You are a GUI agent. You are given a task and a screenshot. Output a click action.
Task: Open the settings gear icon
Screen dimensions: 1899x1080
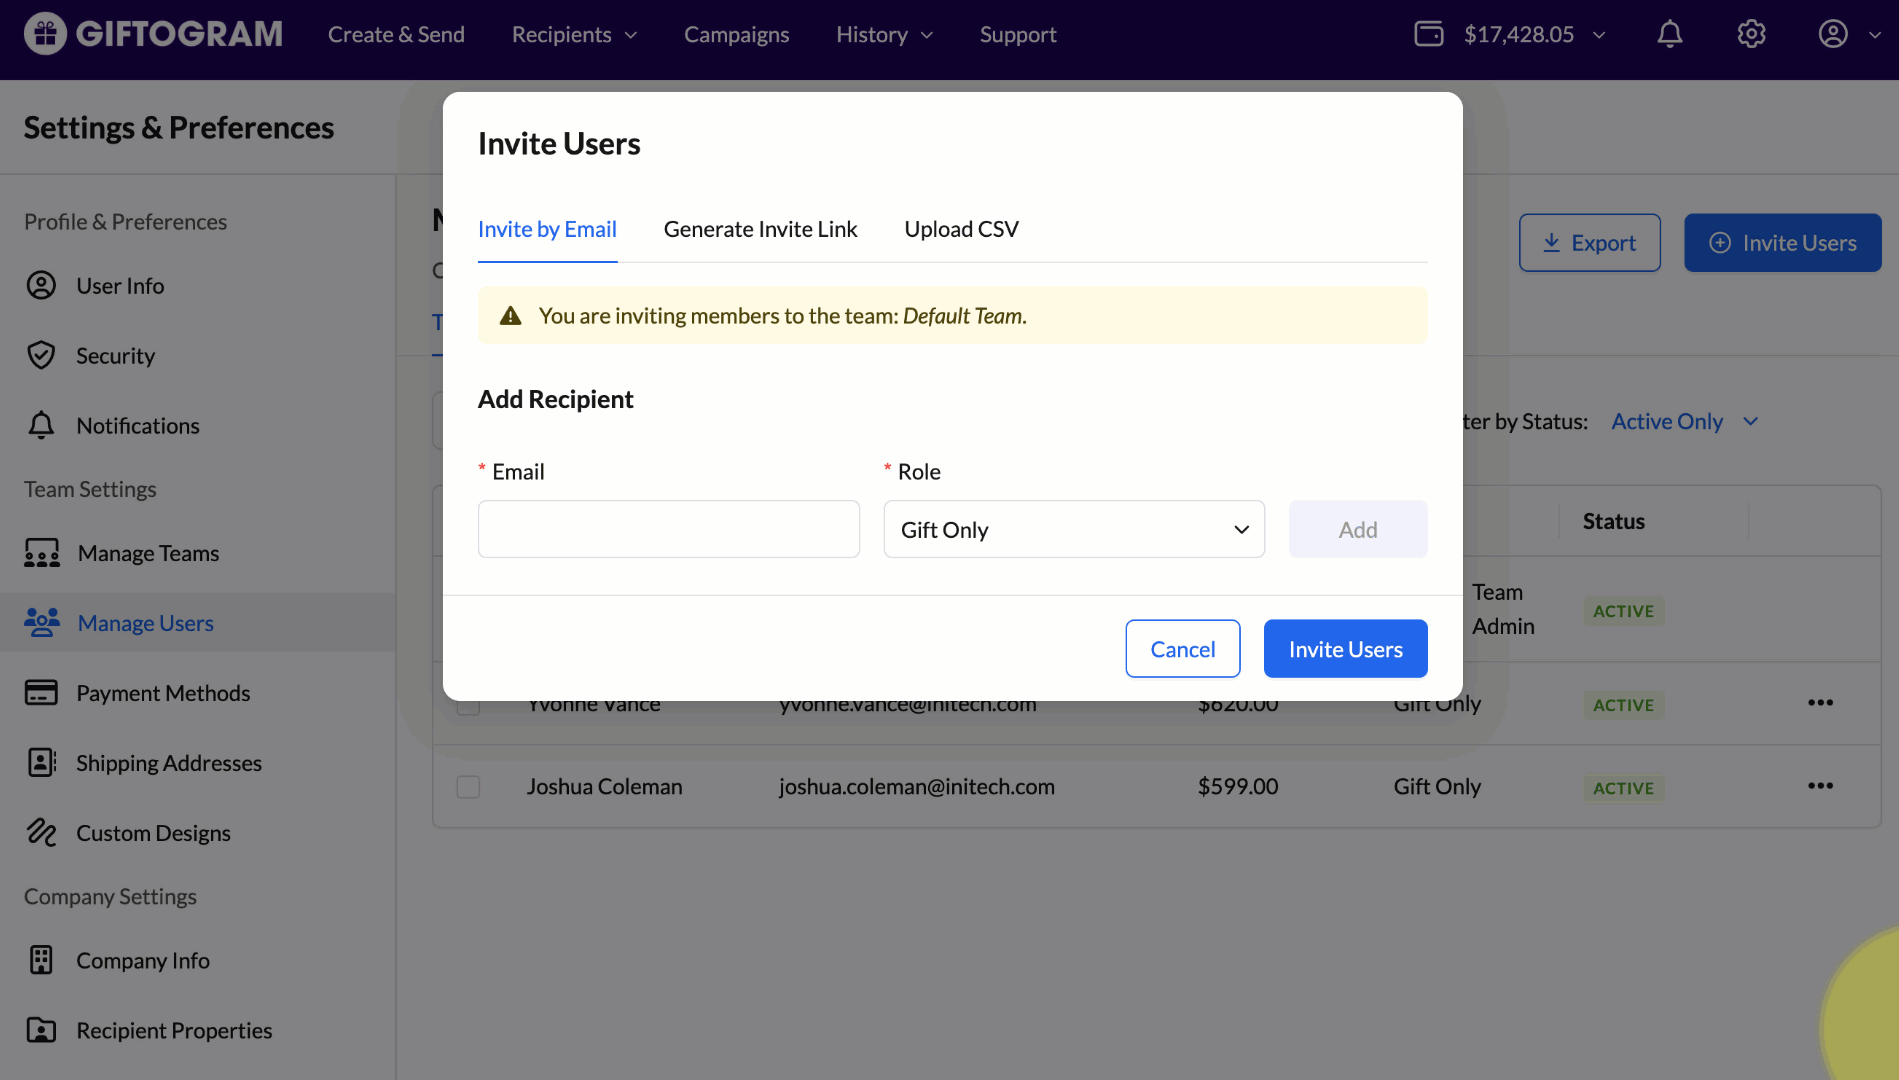coord(1751,35)
